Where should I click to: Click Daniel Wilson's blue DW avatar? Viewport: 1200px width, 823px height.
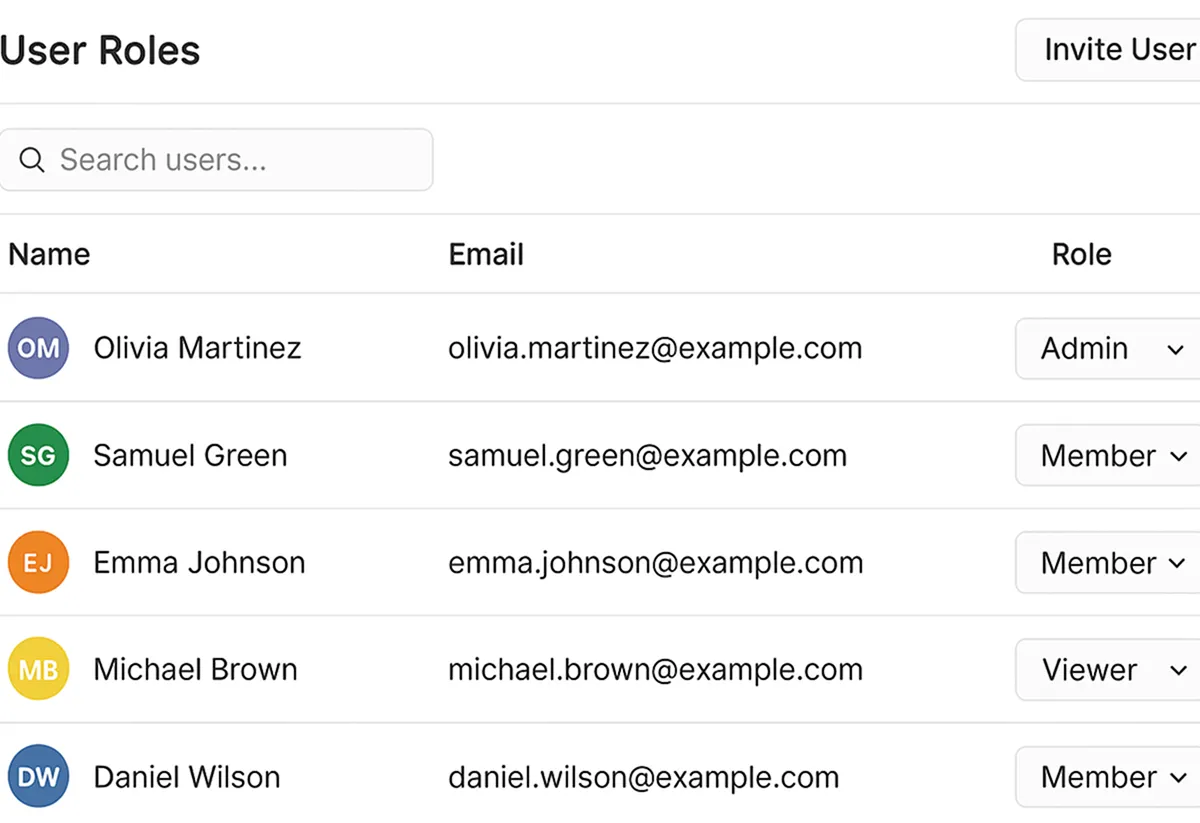pos(38,776)
